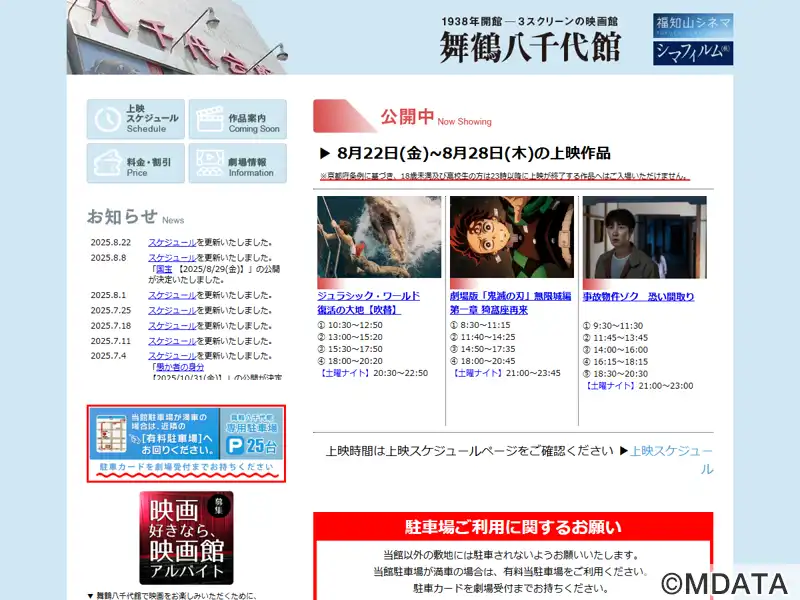Image resolution: width=800 pixels, height=600 pixels.
Task: Click the 8月22日(金)~8月28日(木)の上映作品 heading
Action: point(465,153)
